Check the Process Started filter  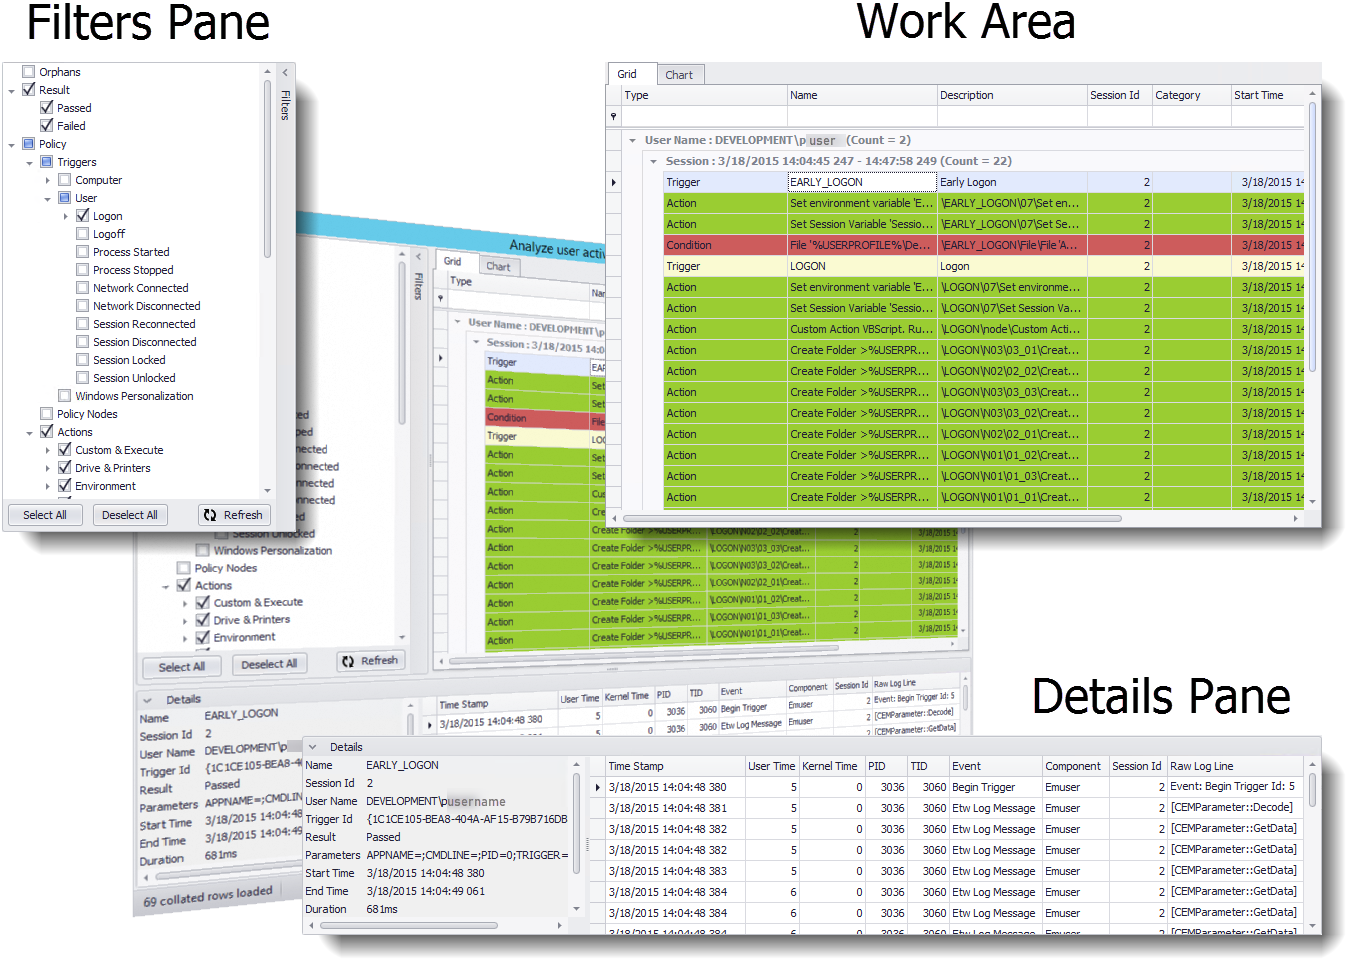pyautogui.click(x=83, y=252)
